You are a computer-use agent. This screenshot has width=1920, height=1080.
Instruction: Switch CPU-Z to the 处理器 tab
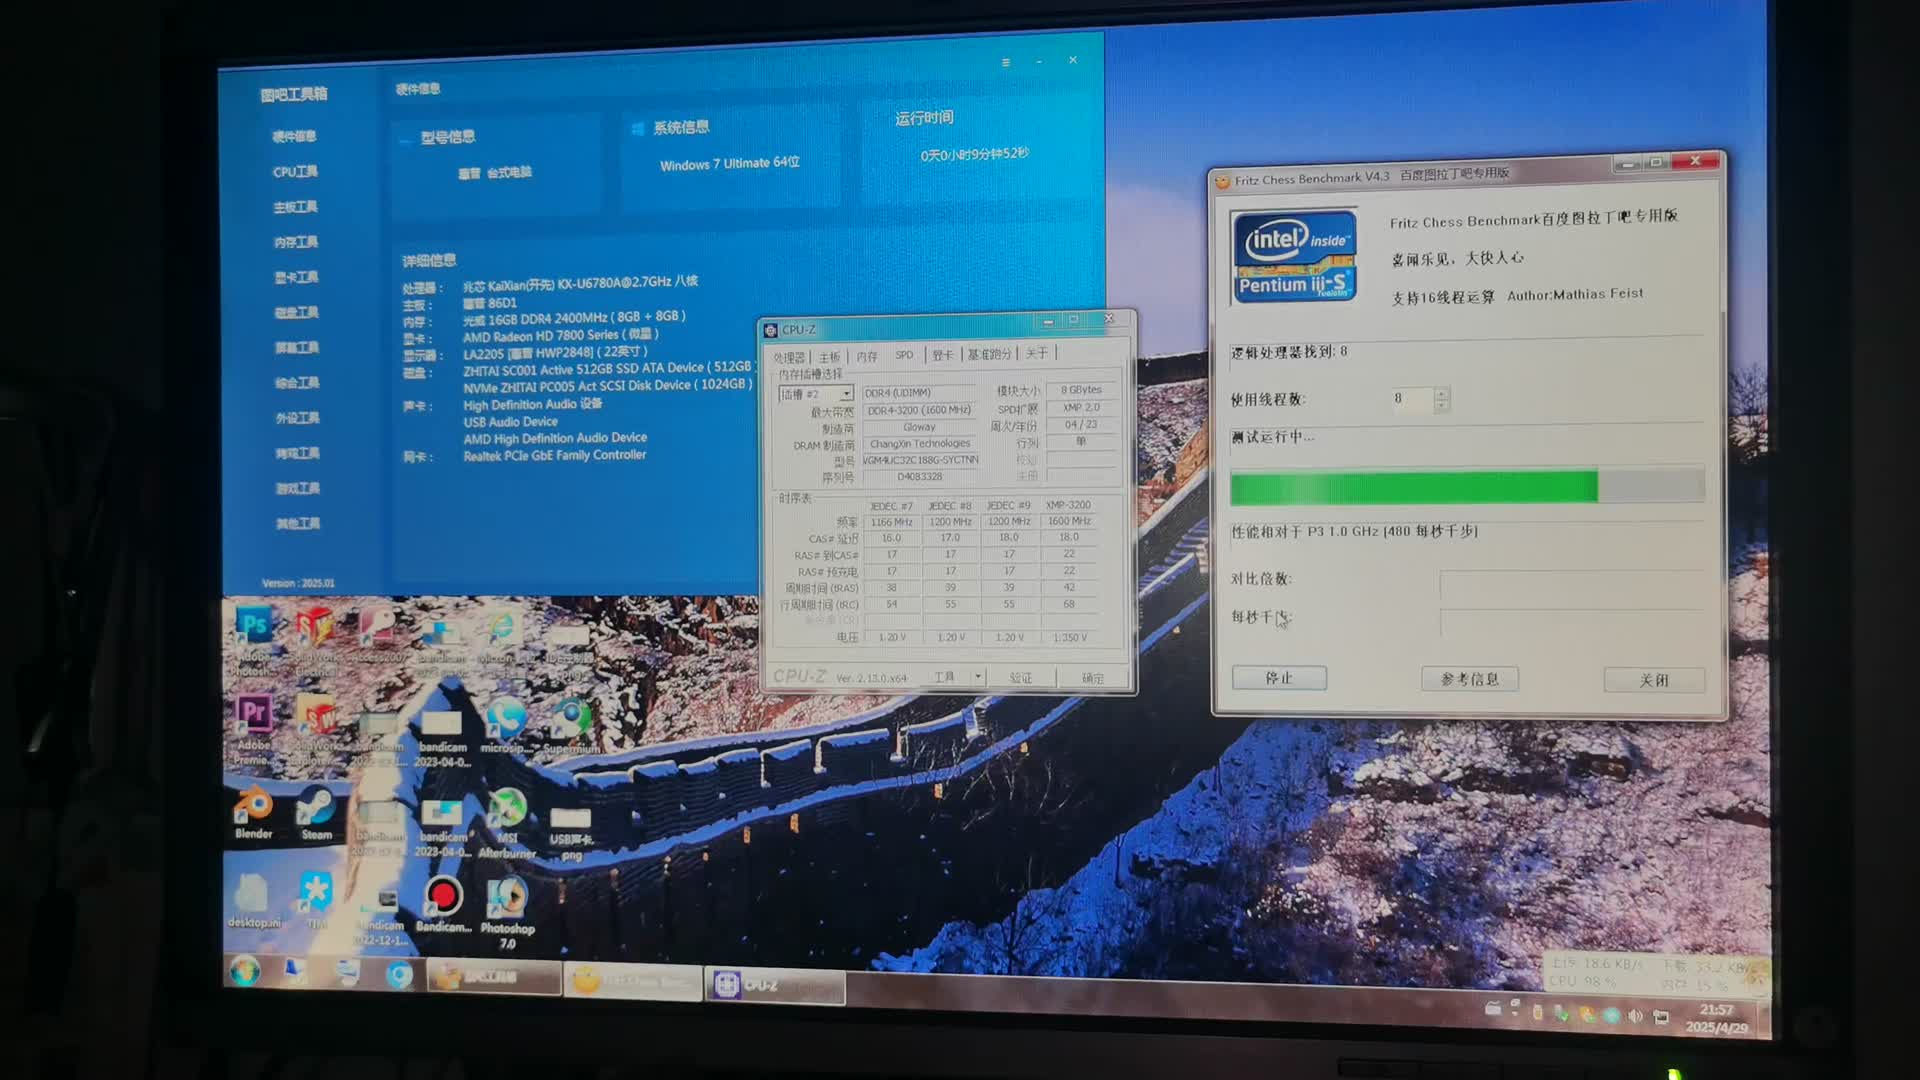click(x=788, y=353)
